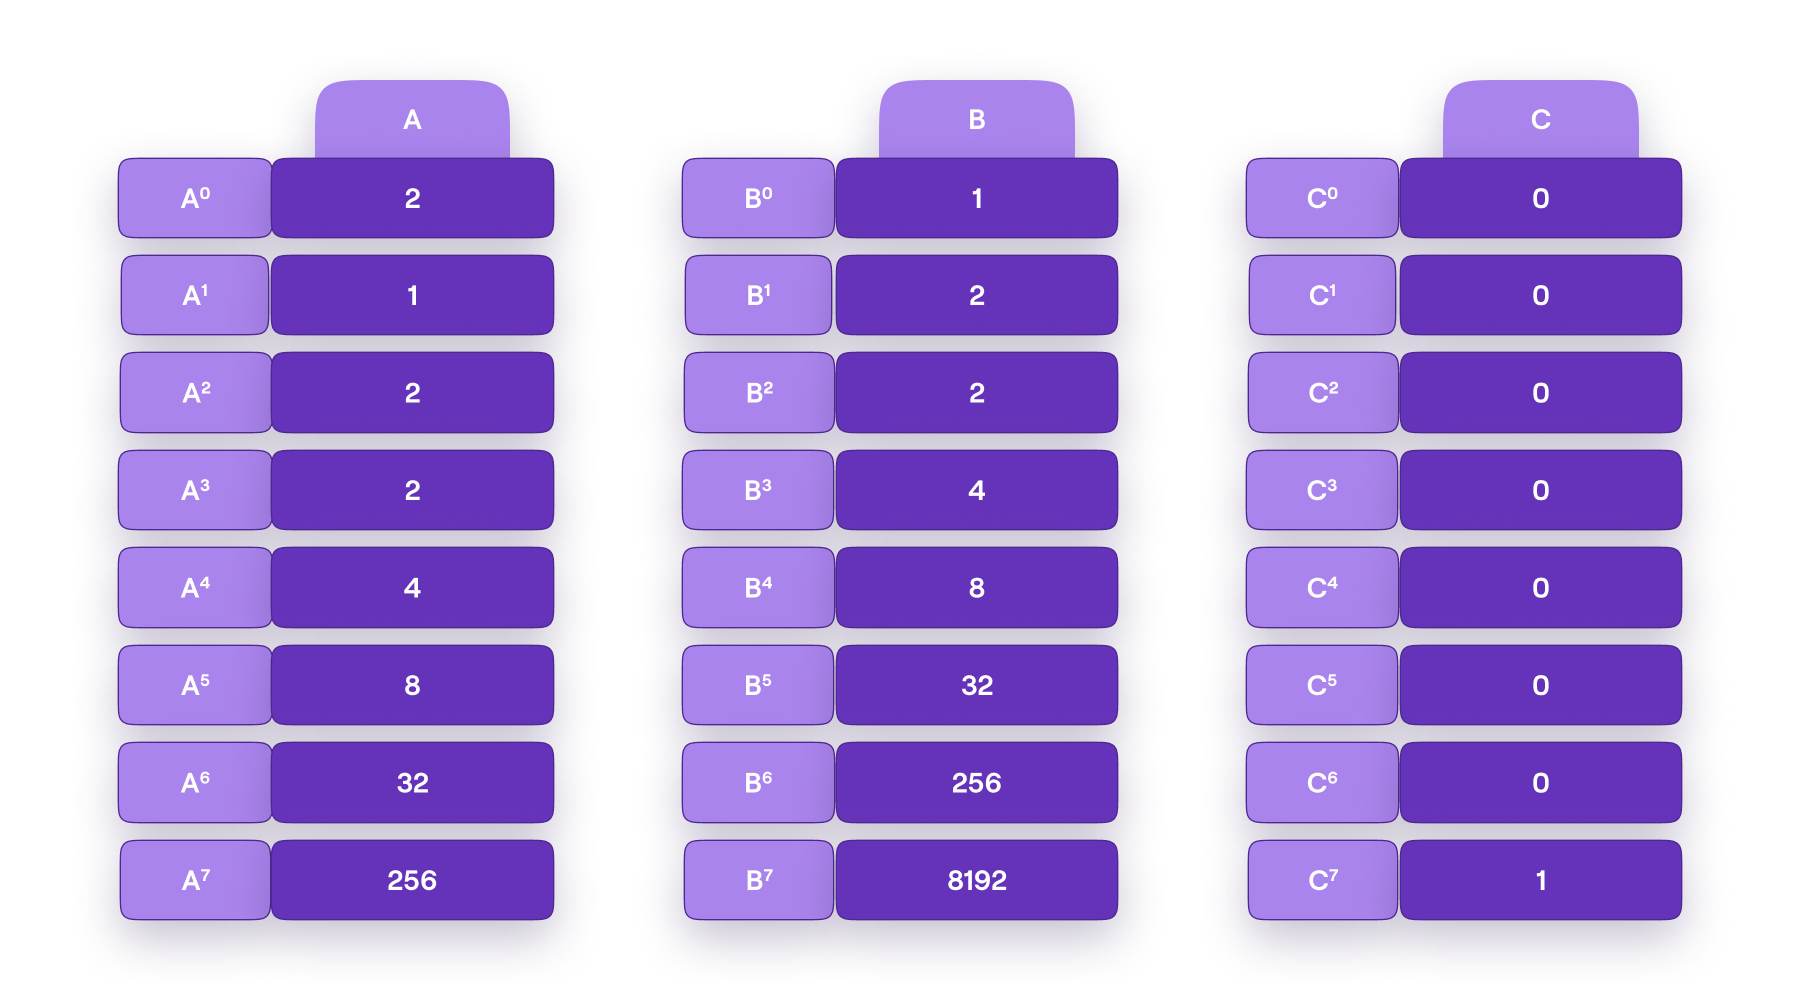The width and height of the screenshot is (1800, 1000).
Task: Click the B³ row label
Action: click(x=758, y=490)
